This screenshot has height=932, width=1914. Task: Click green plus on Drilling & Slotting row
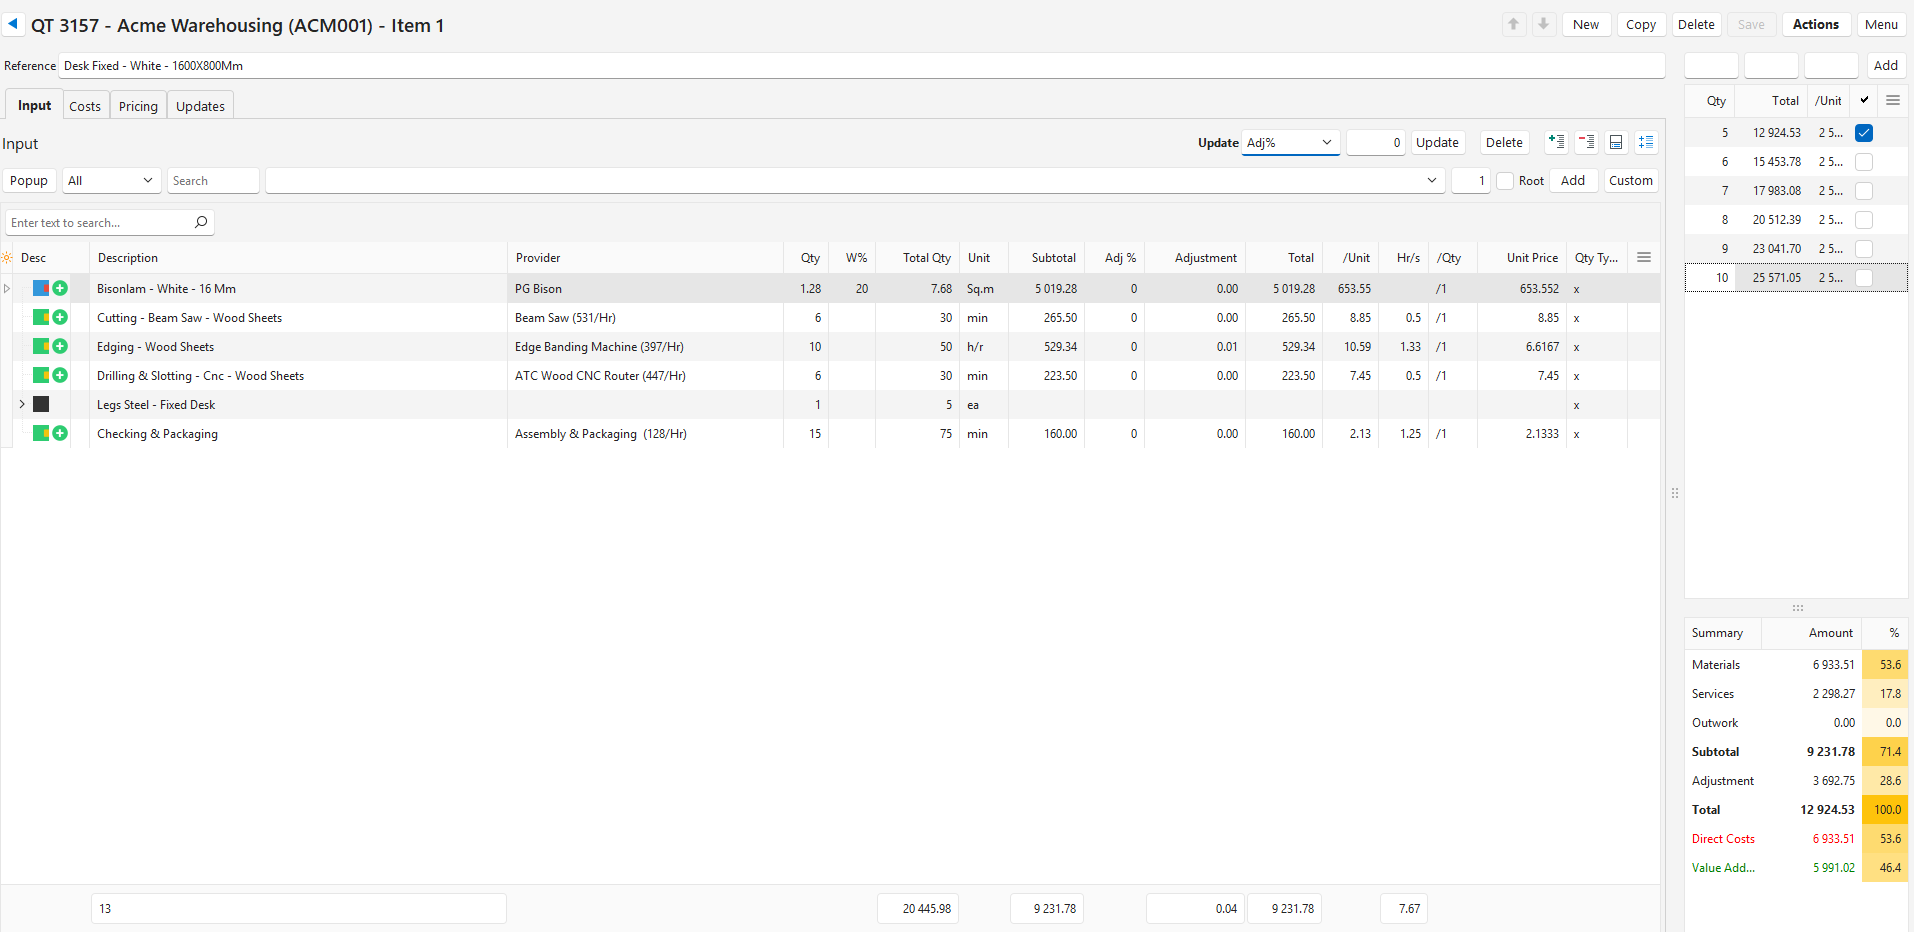point(60,375)
